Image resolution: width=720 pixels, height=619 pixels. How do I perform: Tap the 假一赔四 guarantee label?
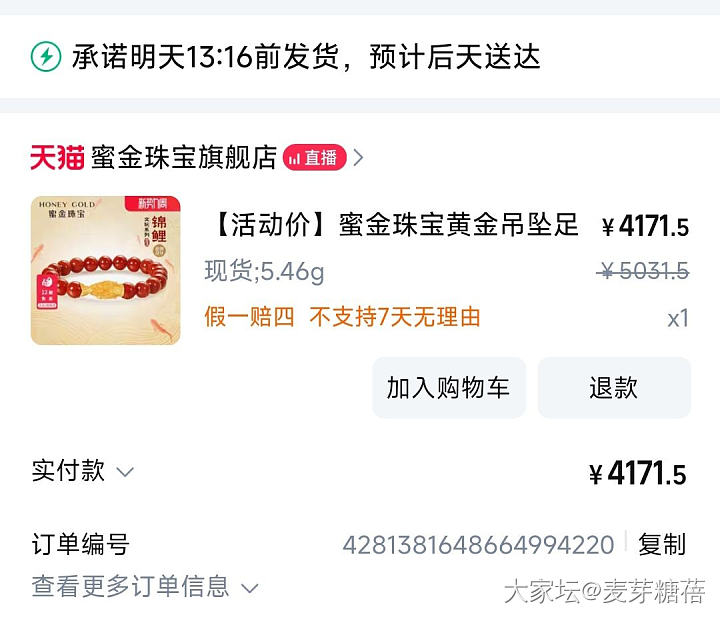pyautogui.click(x=249, y=317)
